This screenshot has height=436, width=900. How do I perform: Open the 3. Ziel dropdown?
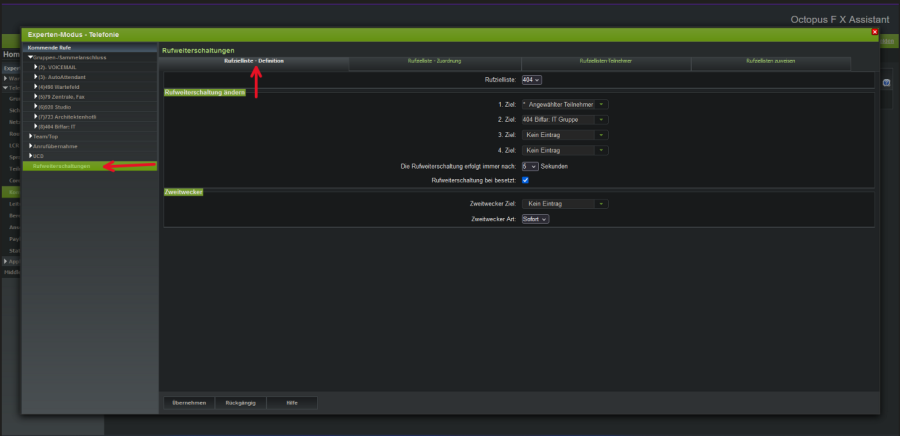click(x=565, y=135)
